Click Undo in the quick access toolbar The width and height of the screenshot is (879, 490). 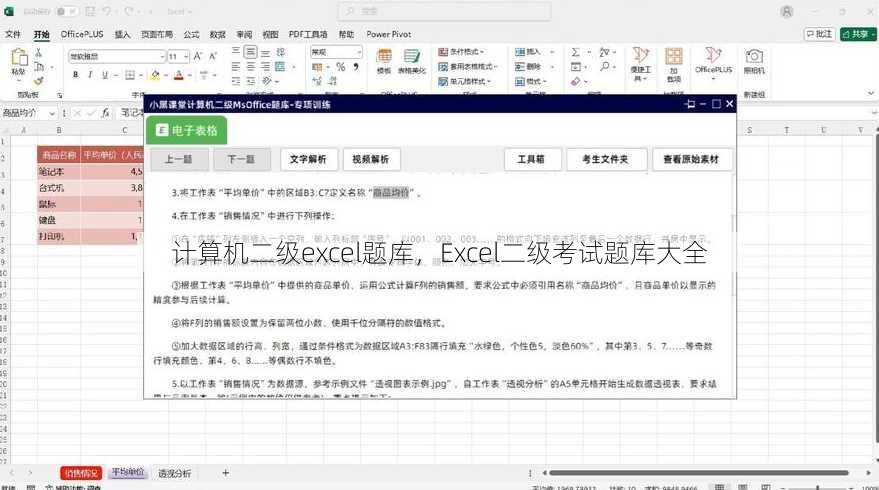click(x=107, y=11)
